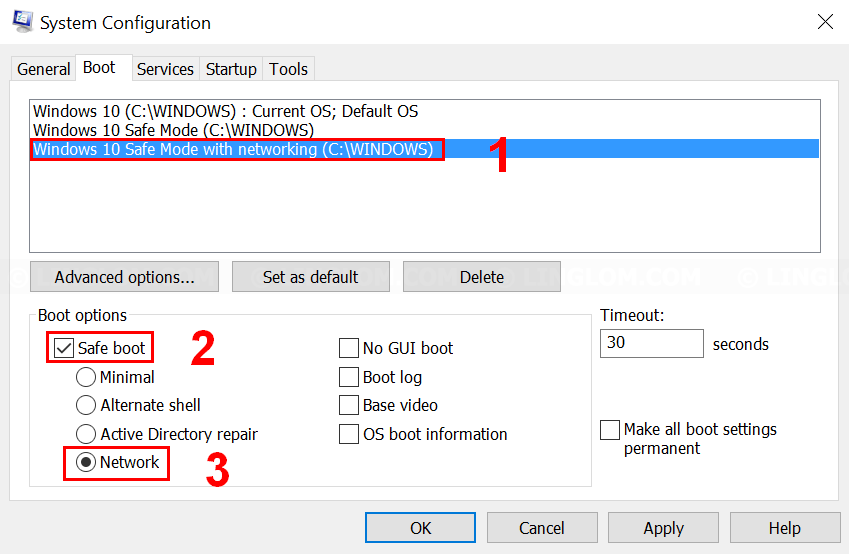Confirm with the OK button
This screenshot has height=554, width=849.
pos(420,527)
